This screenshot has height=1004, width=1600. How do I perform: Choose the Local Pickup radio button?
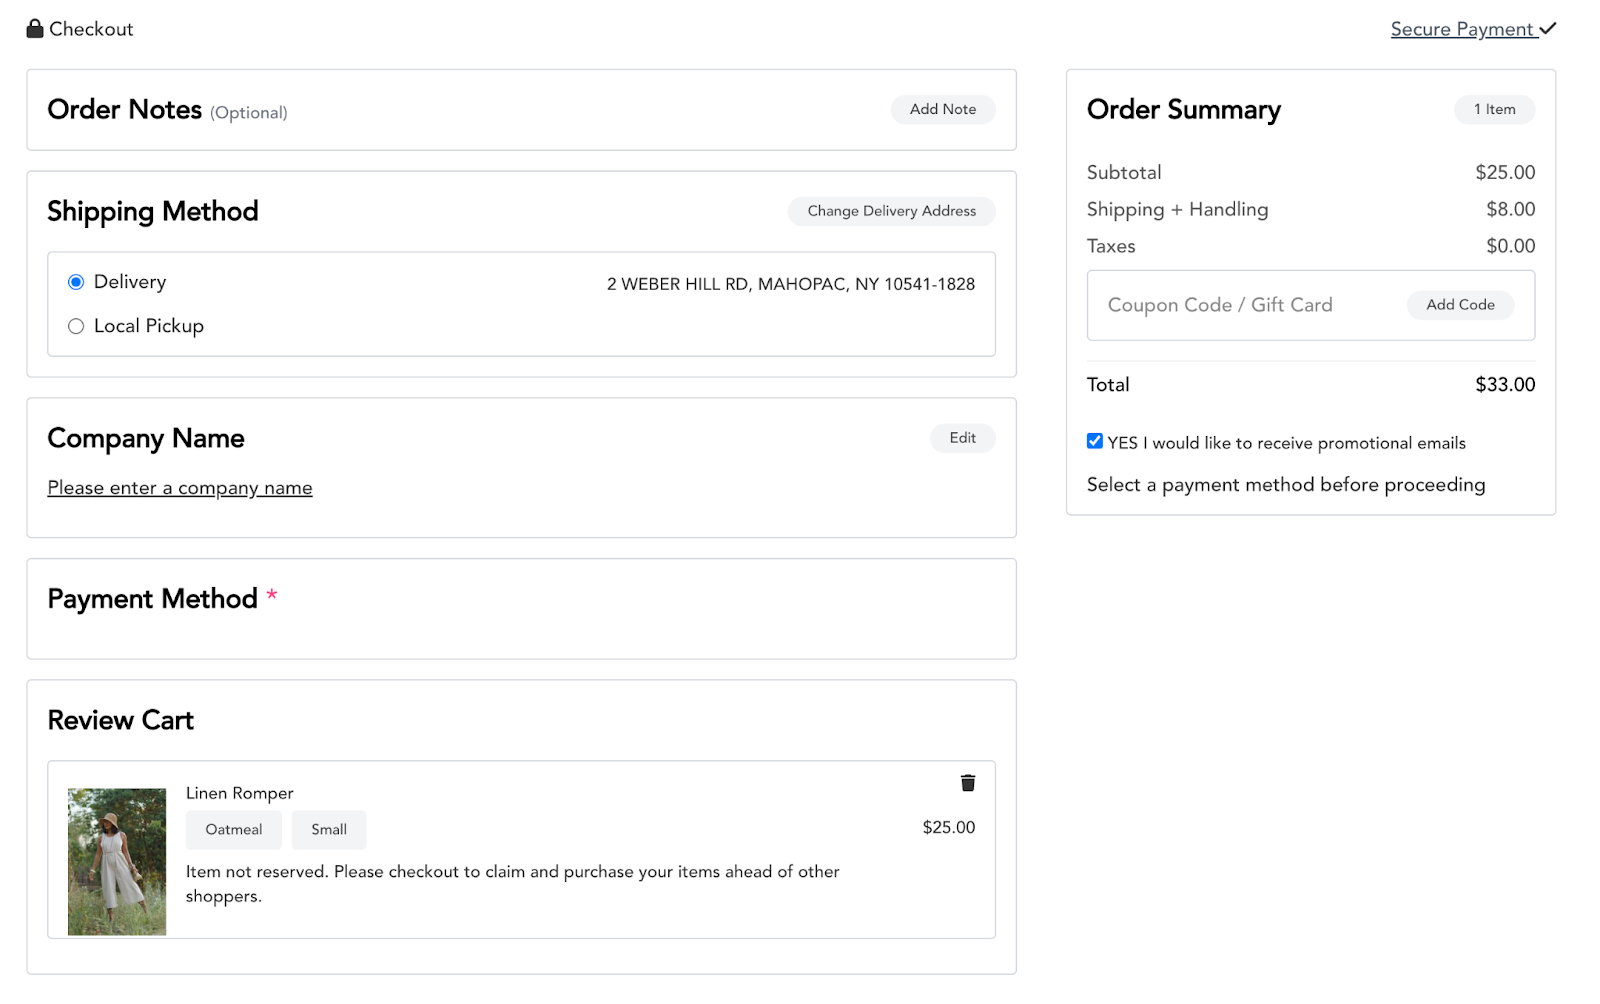76,326
